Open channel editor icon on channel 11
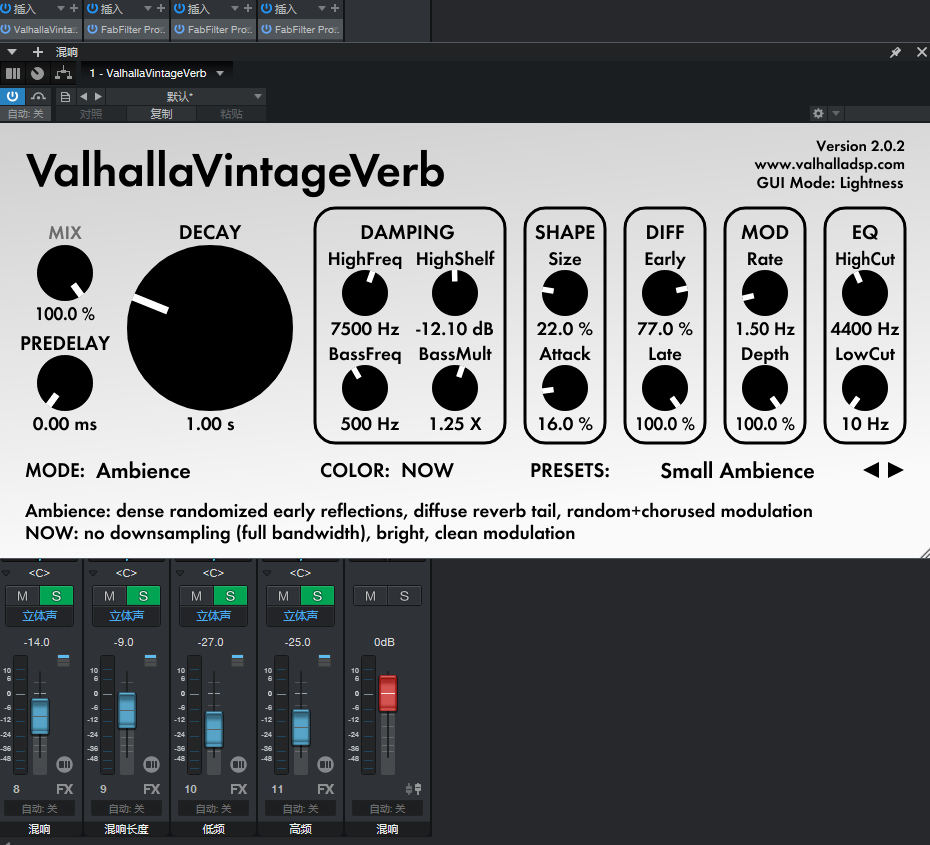 [x=326, y=764]
